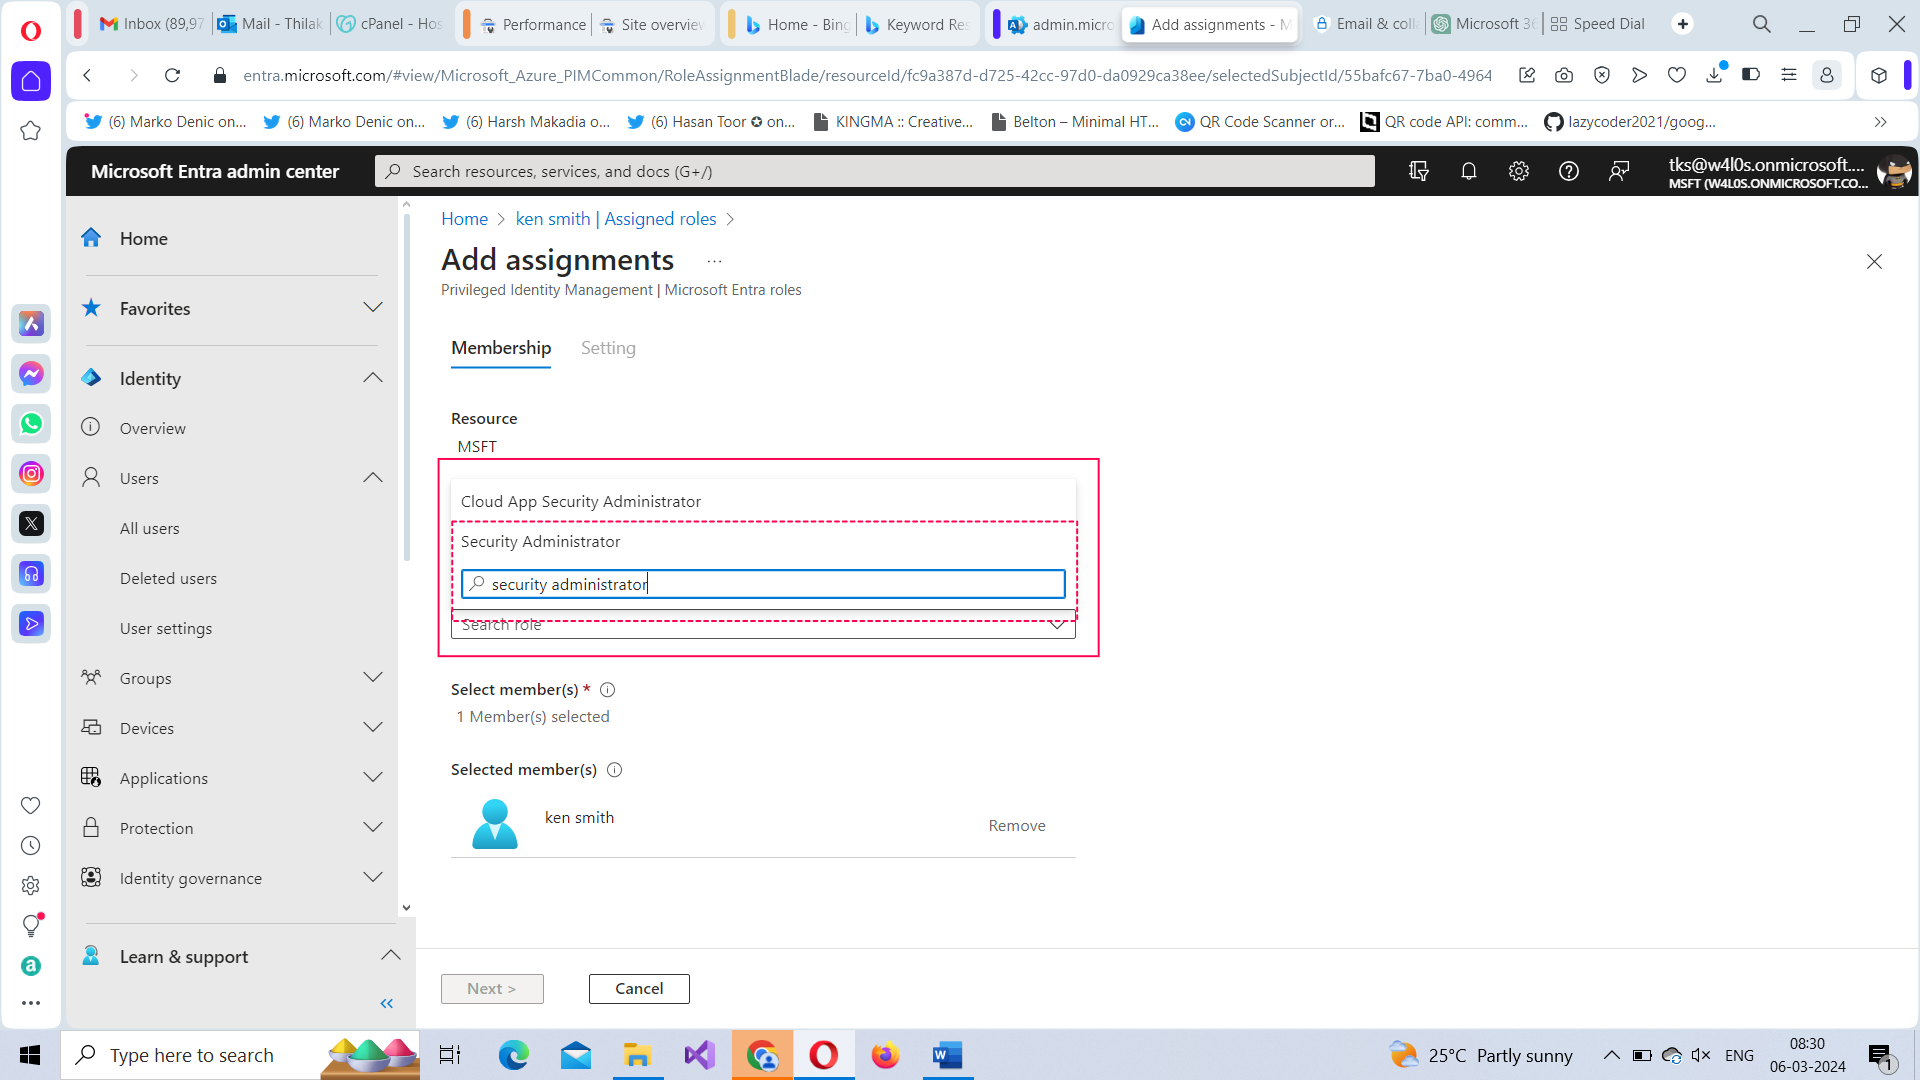Go back using browser back arrow
This screenshot has width=1920, height=1080.
click(88, 75)
